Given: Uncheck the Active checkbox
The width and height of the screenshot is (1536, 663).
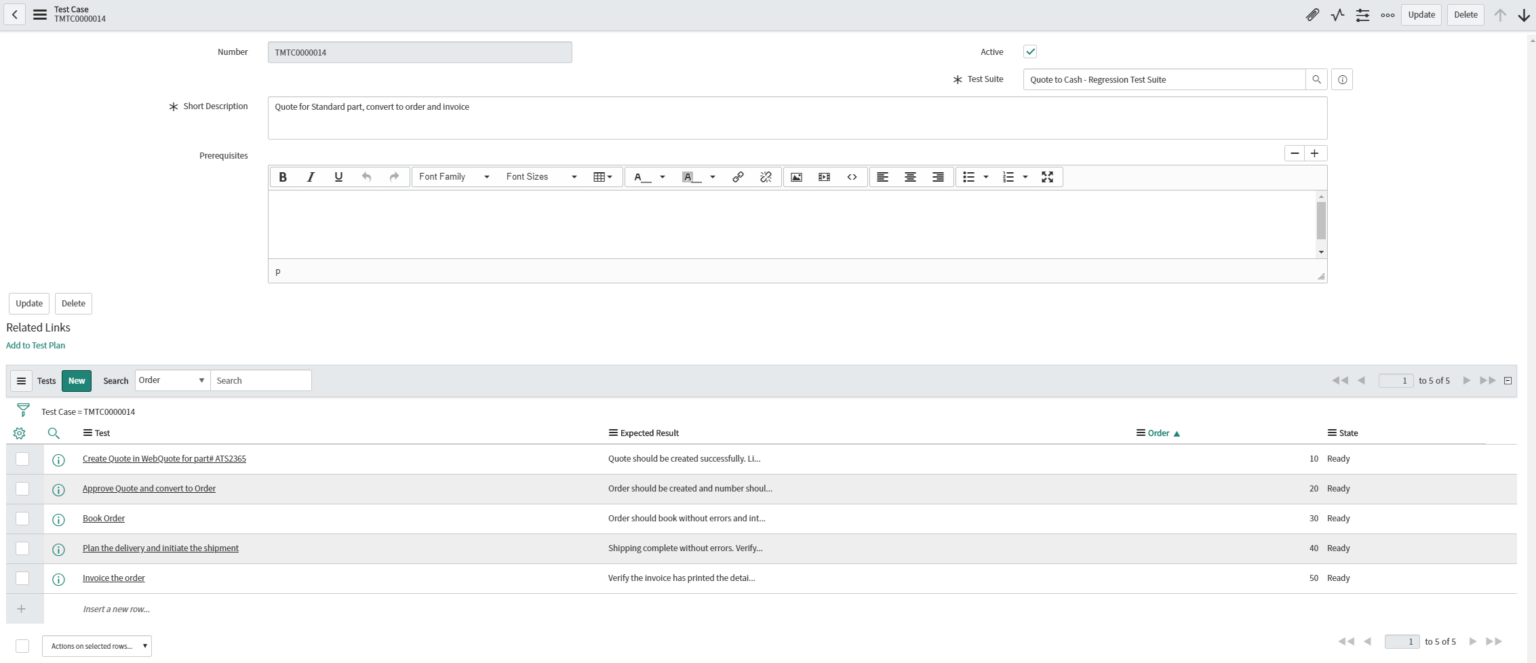Looking at the screenshot, I should coord(1030,51).
